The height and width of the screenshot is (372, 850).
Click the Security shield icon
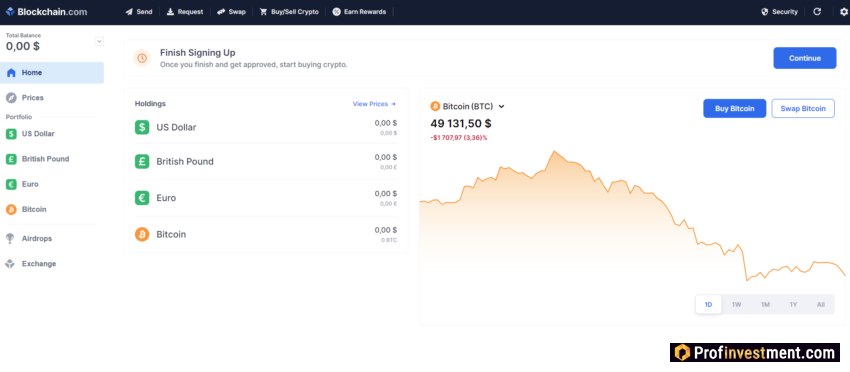pos(765,12)
